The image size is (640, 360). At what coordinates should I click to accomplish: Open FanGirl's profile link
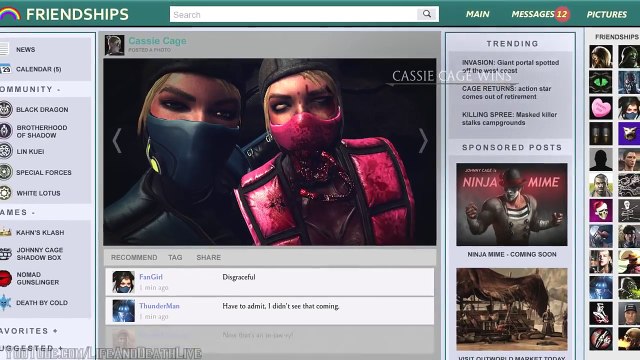point(151,277)
